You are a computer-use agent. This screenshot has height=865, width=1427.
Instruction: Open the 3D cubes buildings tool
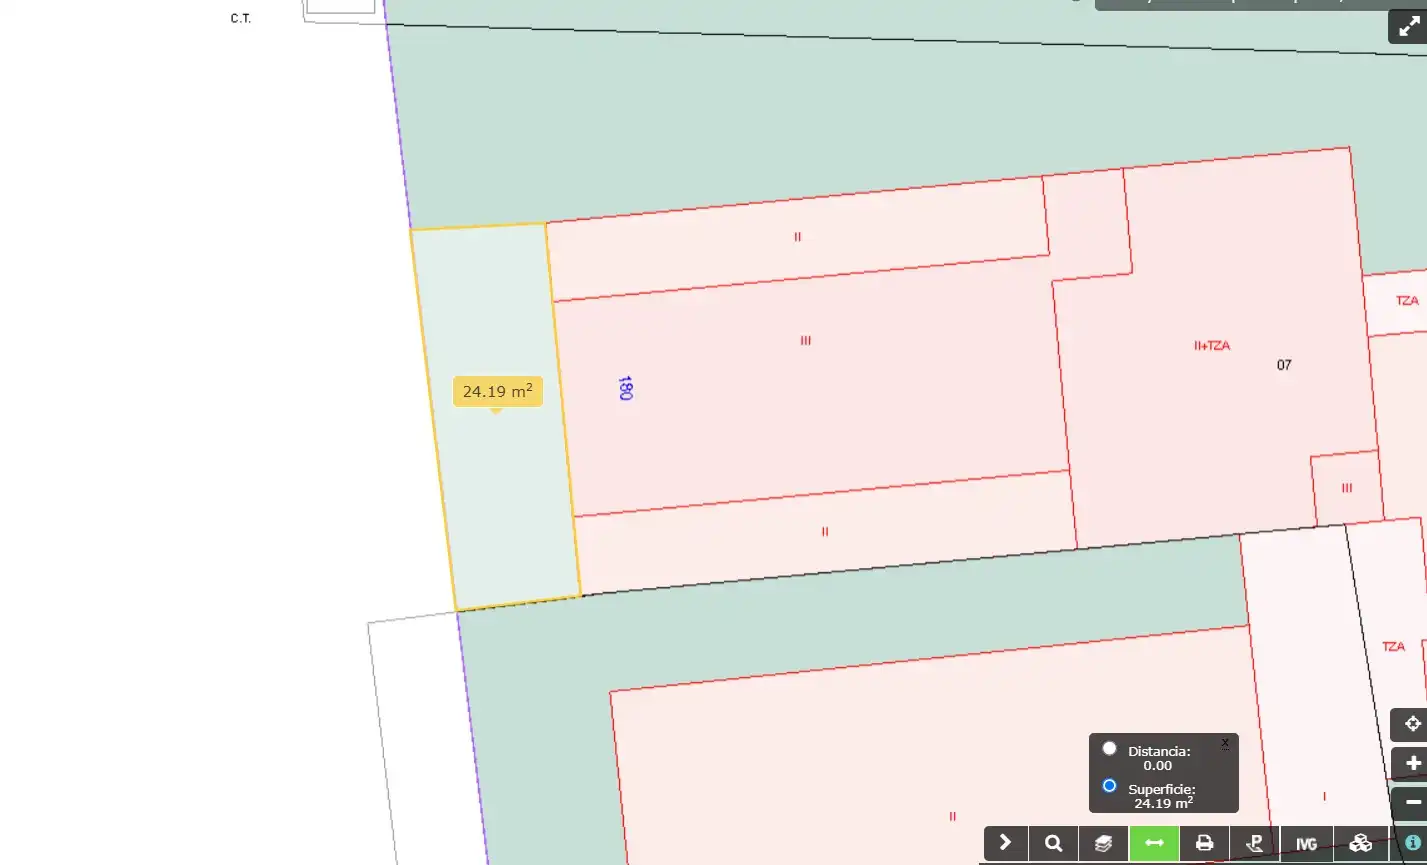(1360, 843)
